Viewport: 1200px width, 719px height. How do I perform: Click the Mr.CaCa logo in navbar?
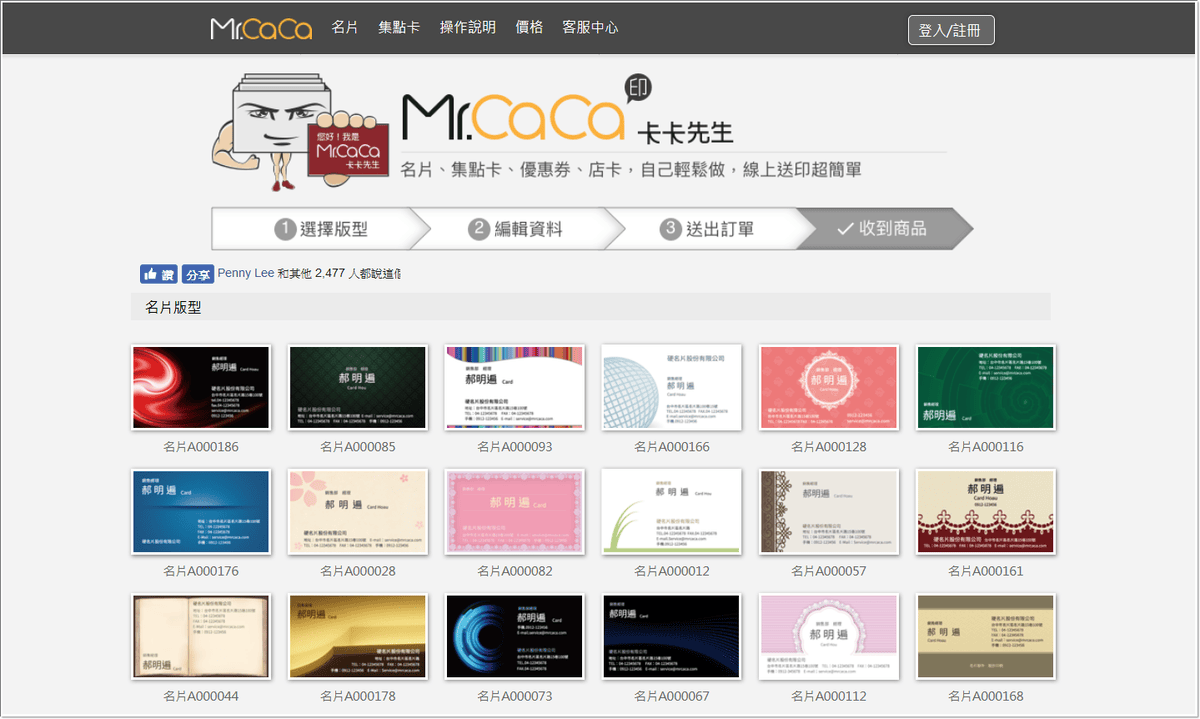coord(261,28)
